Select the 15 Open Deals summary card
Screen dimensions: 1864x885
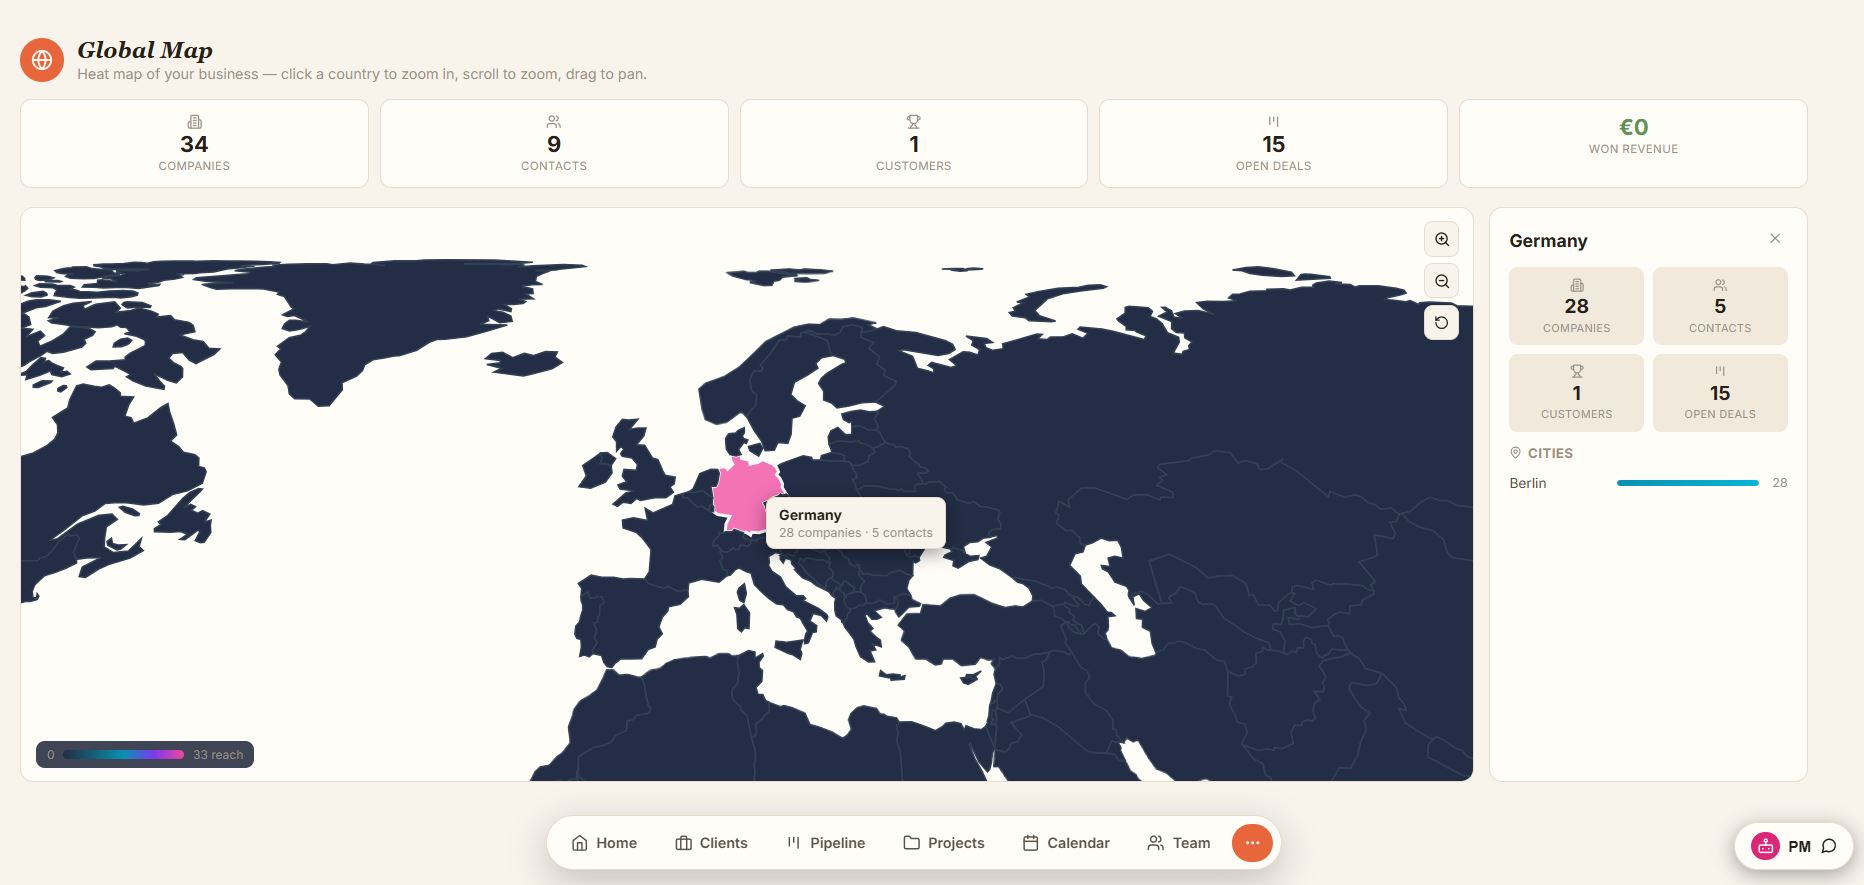point(1273,143)
